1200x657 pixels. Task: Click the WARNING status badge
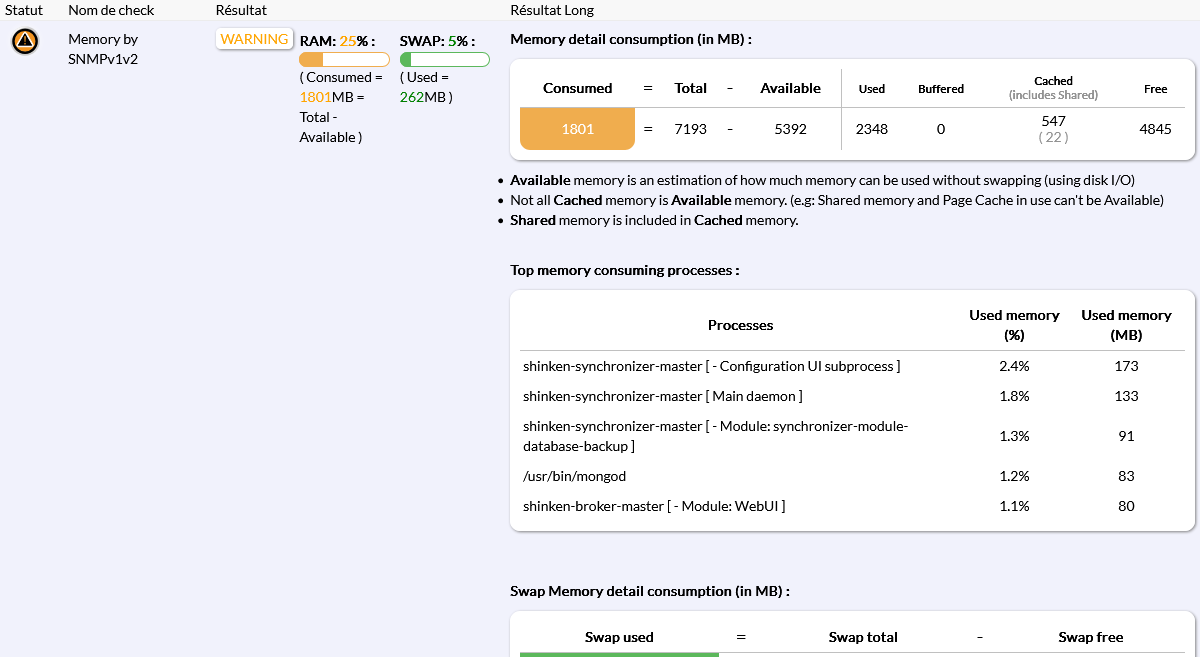pyautogui.click(x=254, y=39)
